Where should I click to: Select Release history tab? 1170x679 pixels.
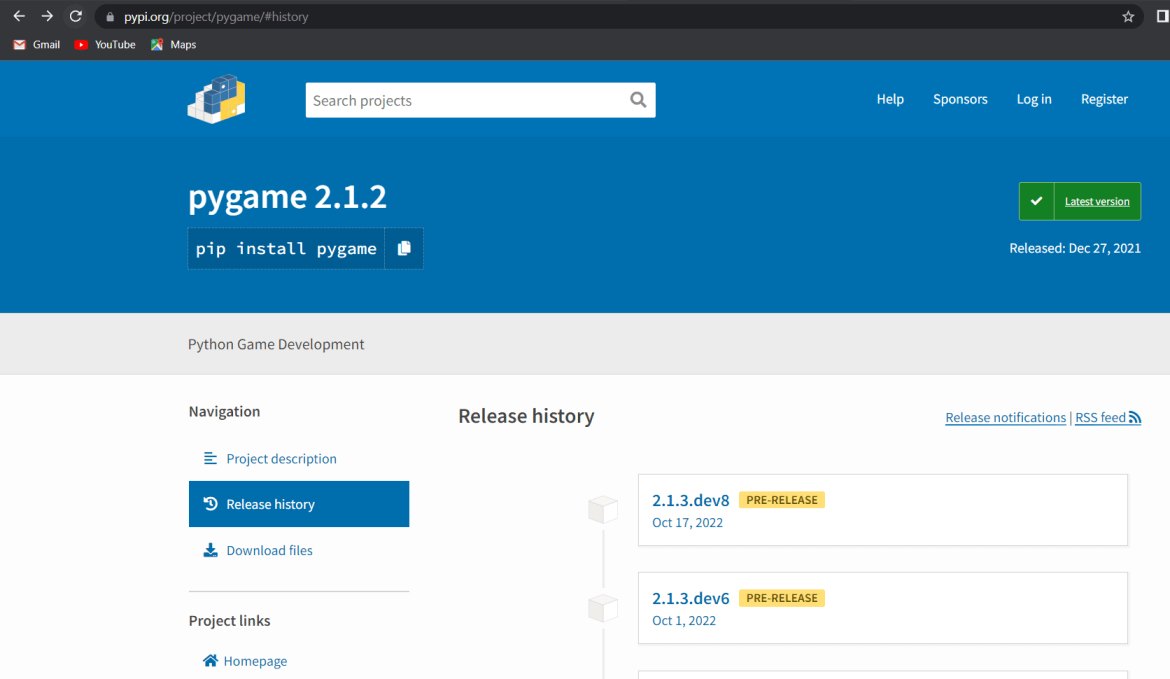click(298, 504)
